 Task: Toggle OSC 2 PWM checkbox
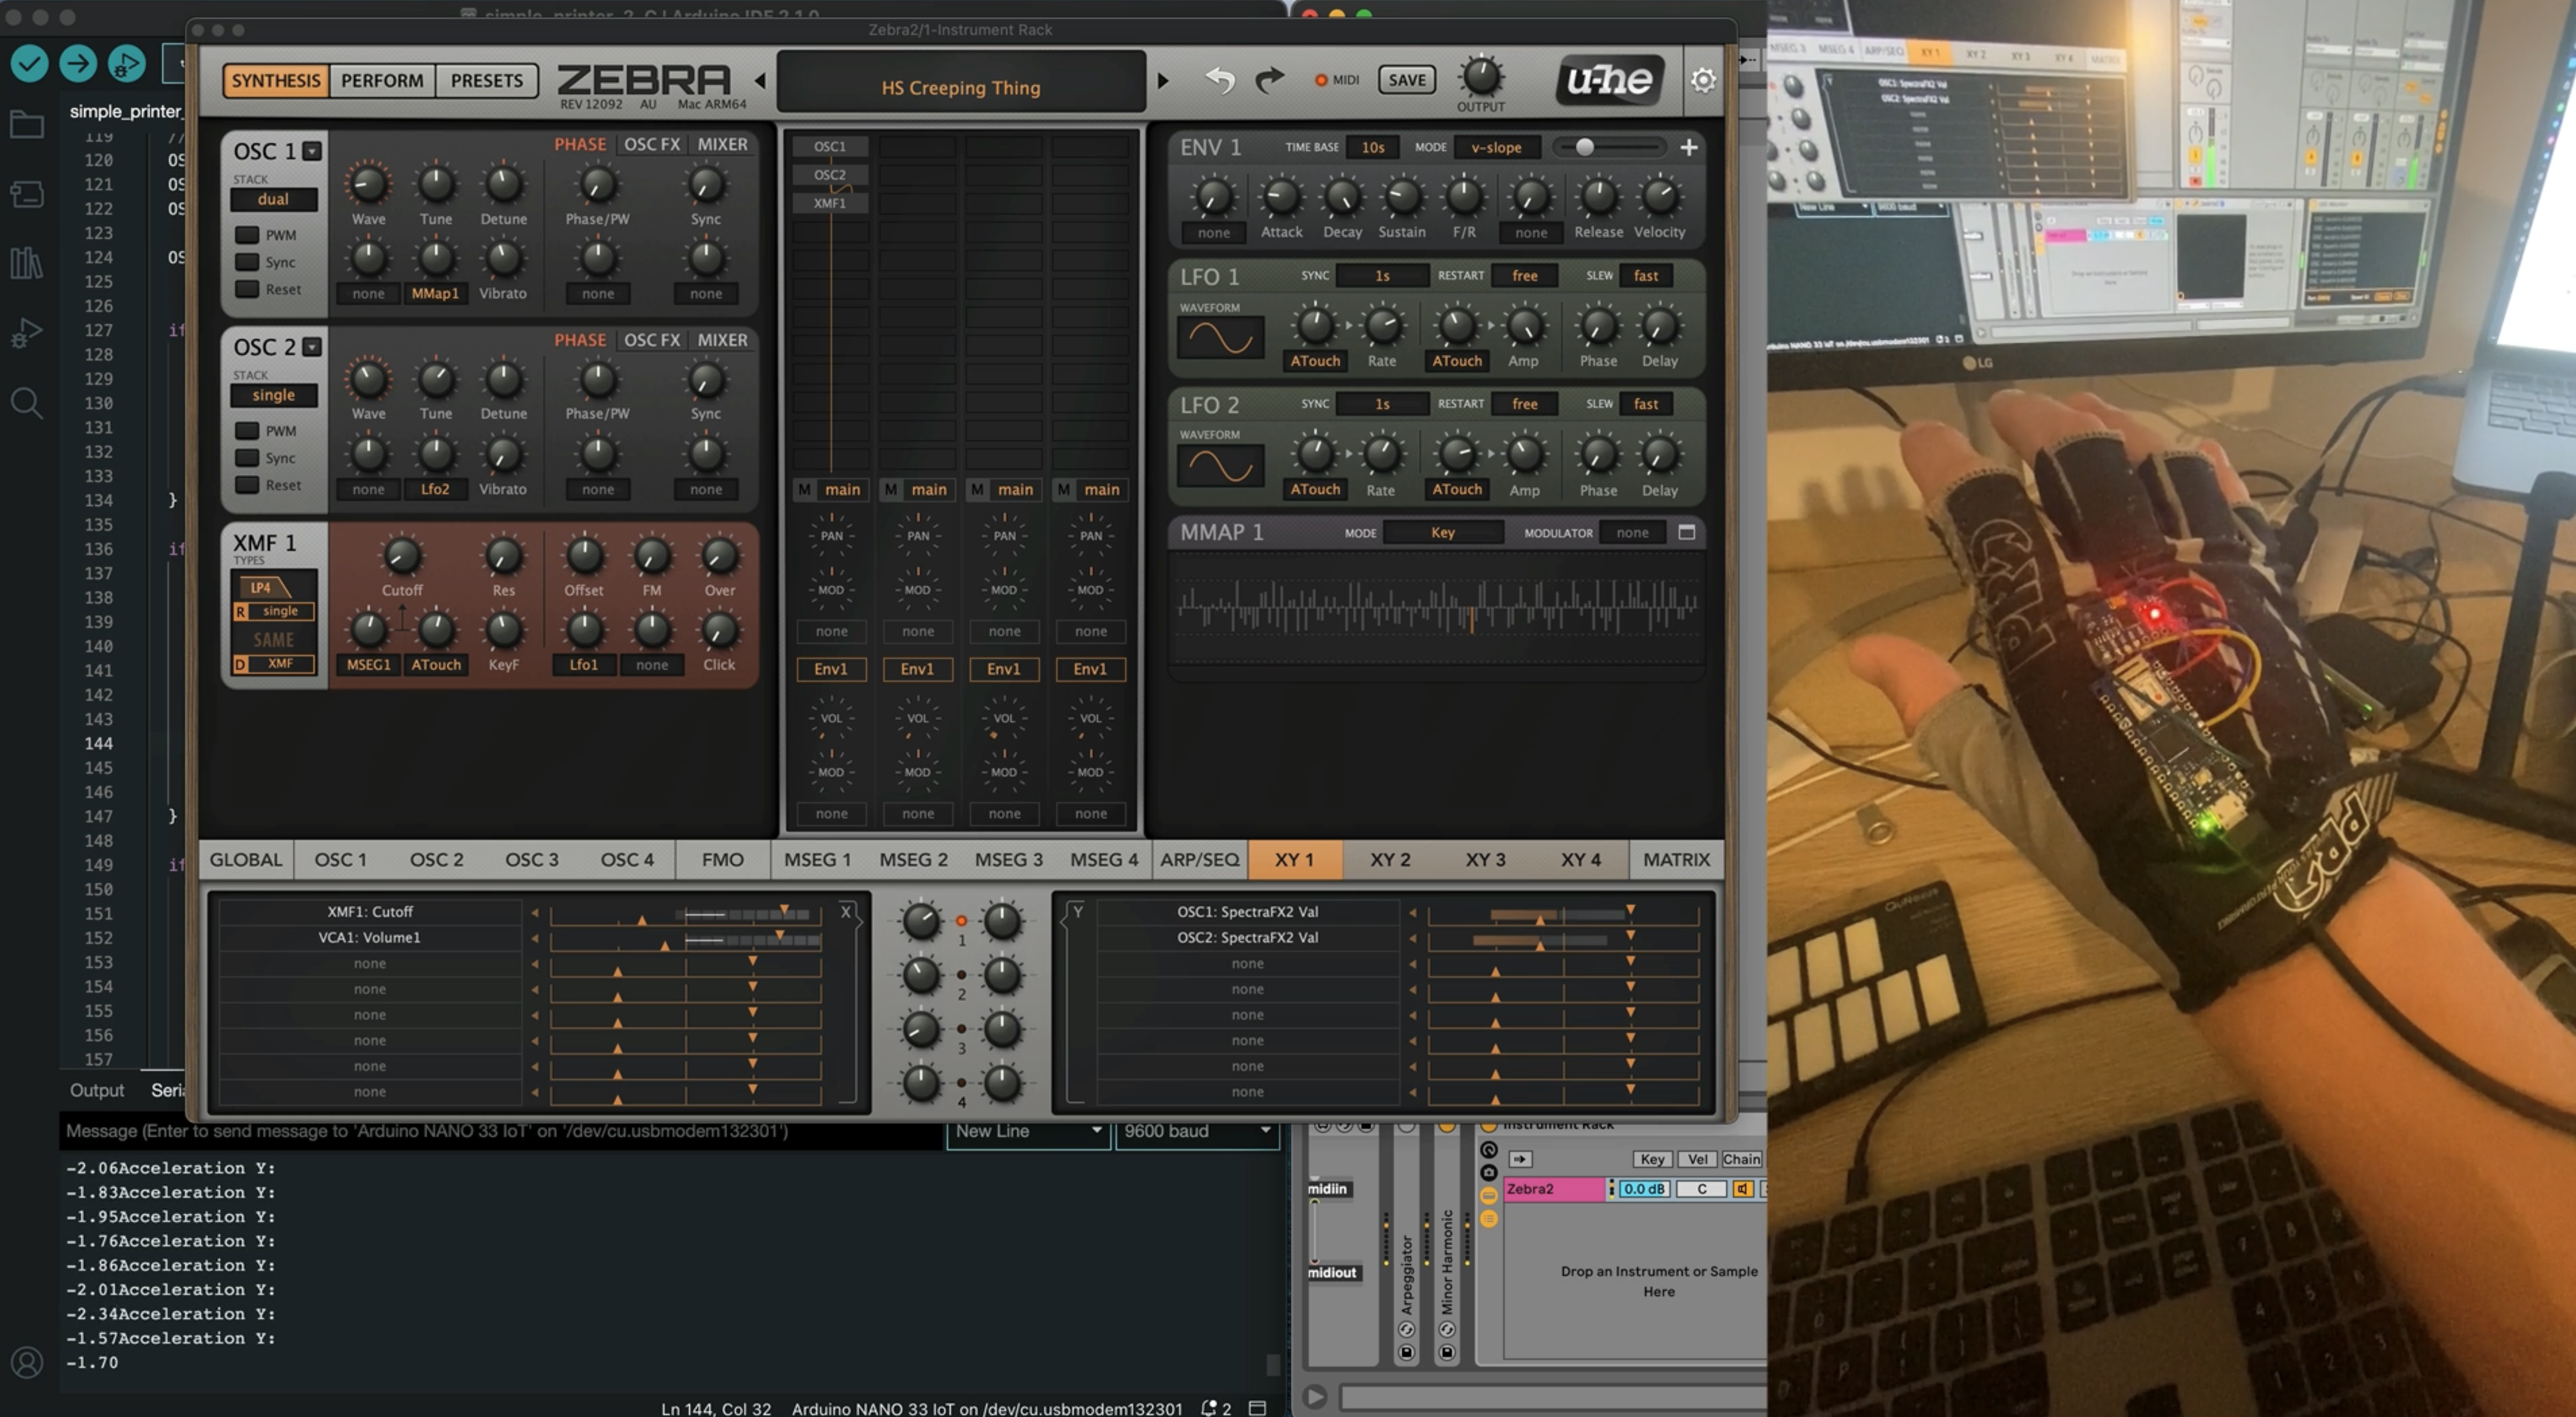247,431
